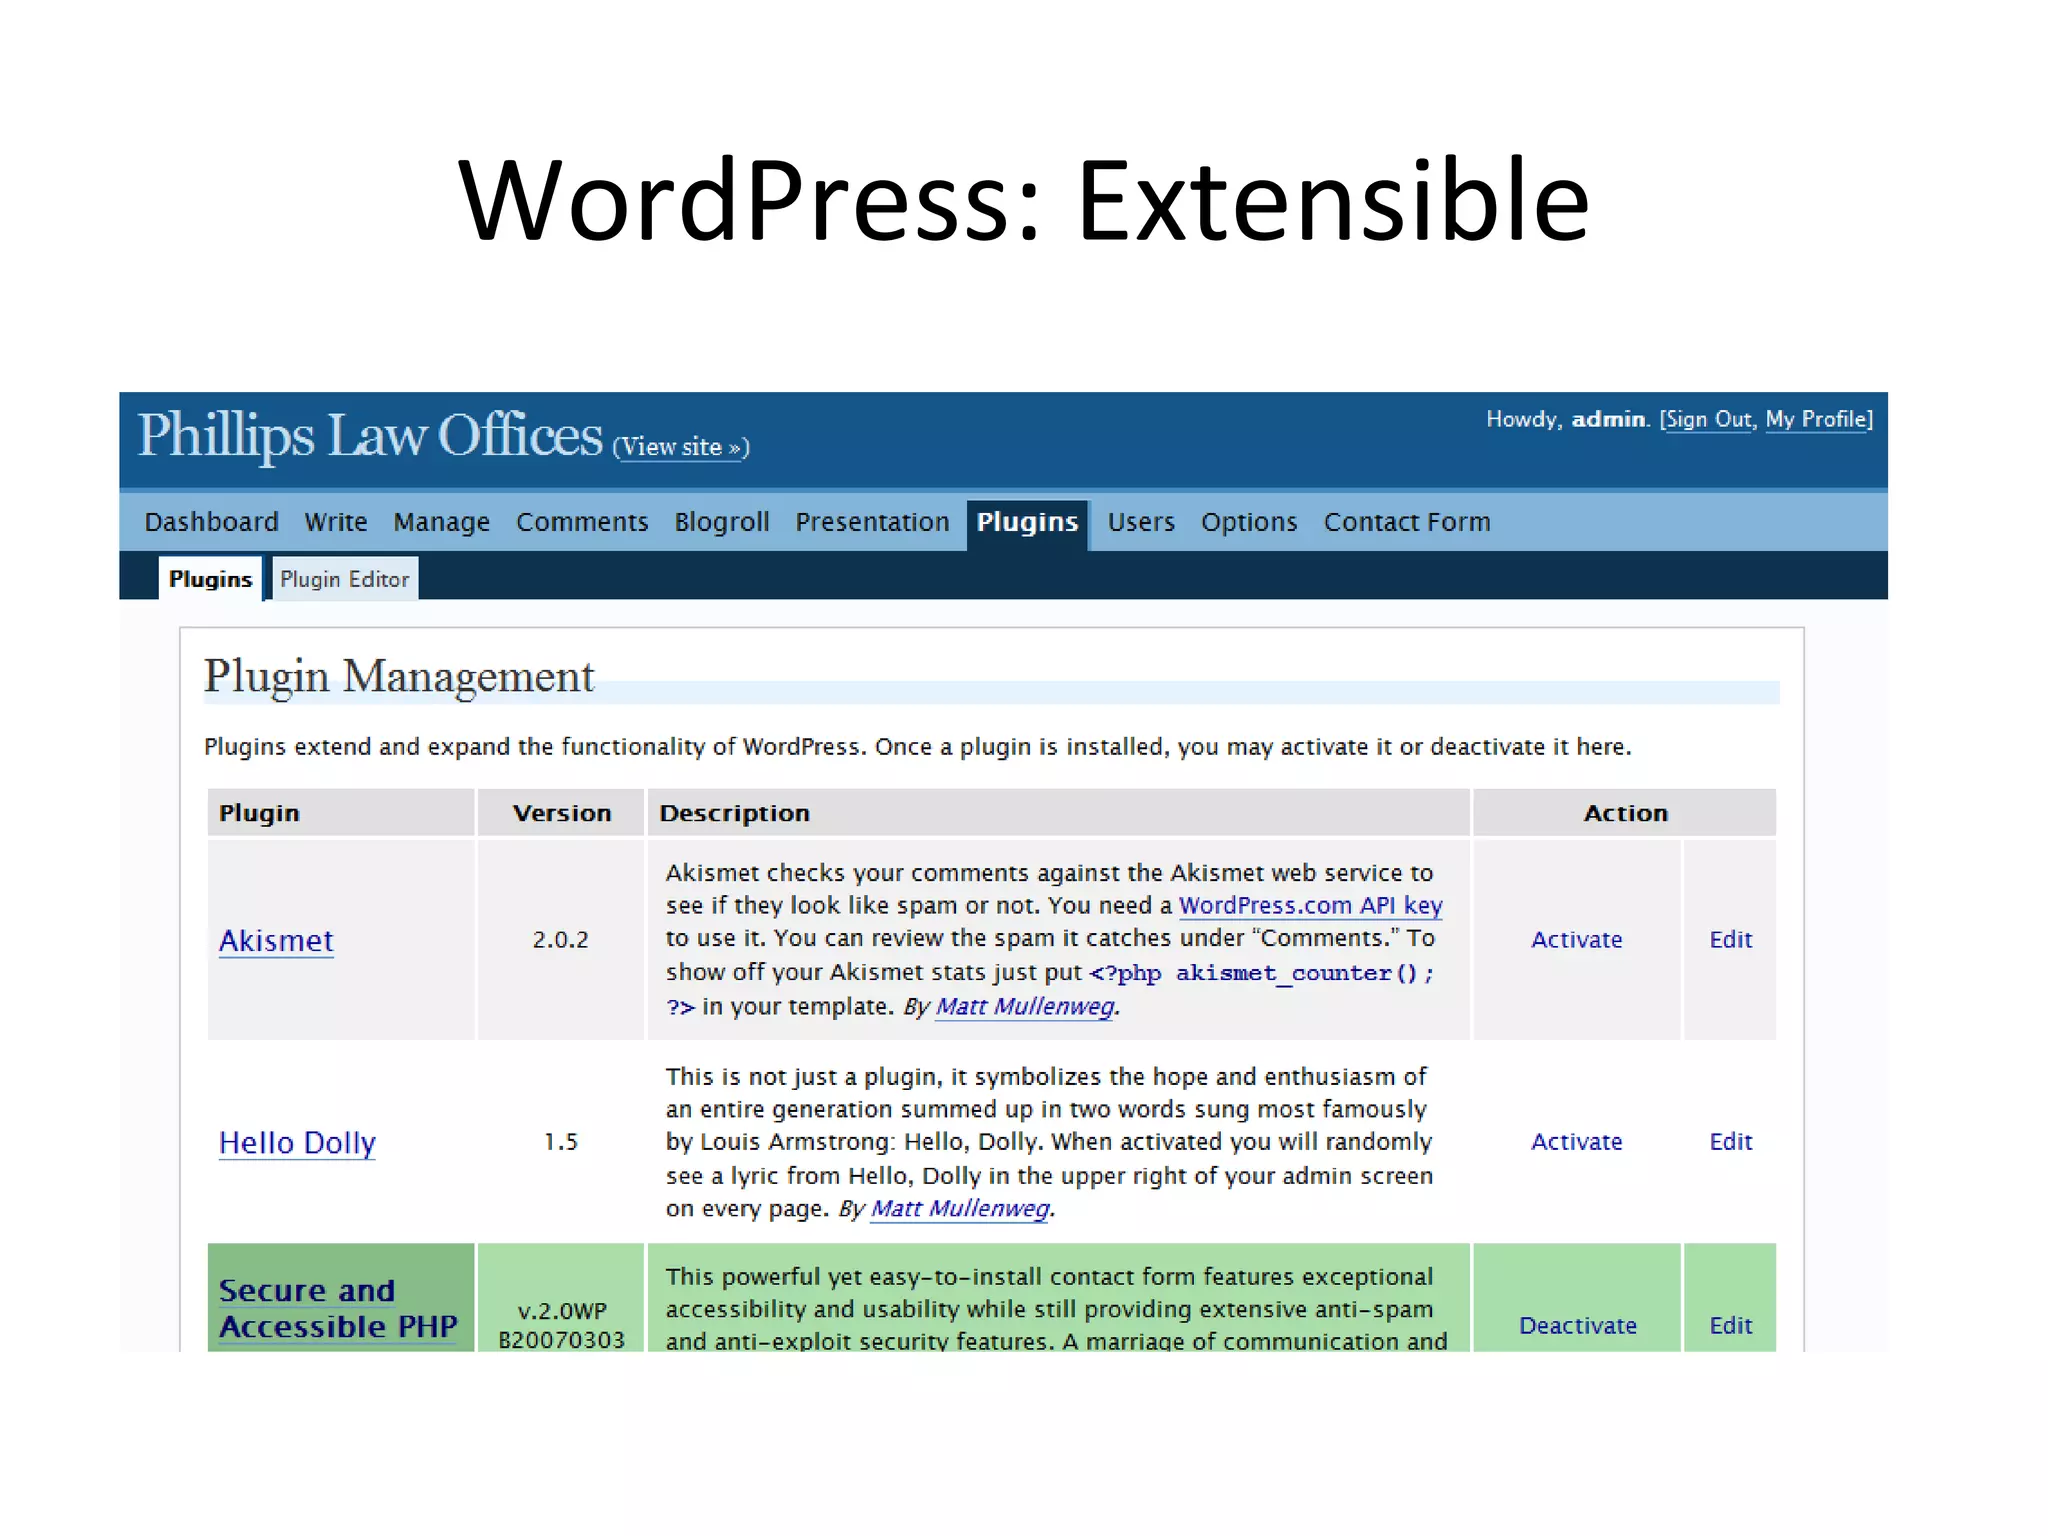Open Matt Mullenweg link in Hello Dolly description
The width and height of the screenshot is (2048, 1536).
[x=960, y=1209]
